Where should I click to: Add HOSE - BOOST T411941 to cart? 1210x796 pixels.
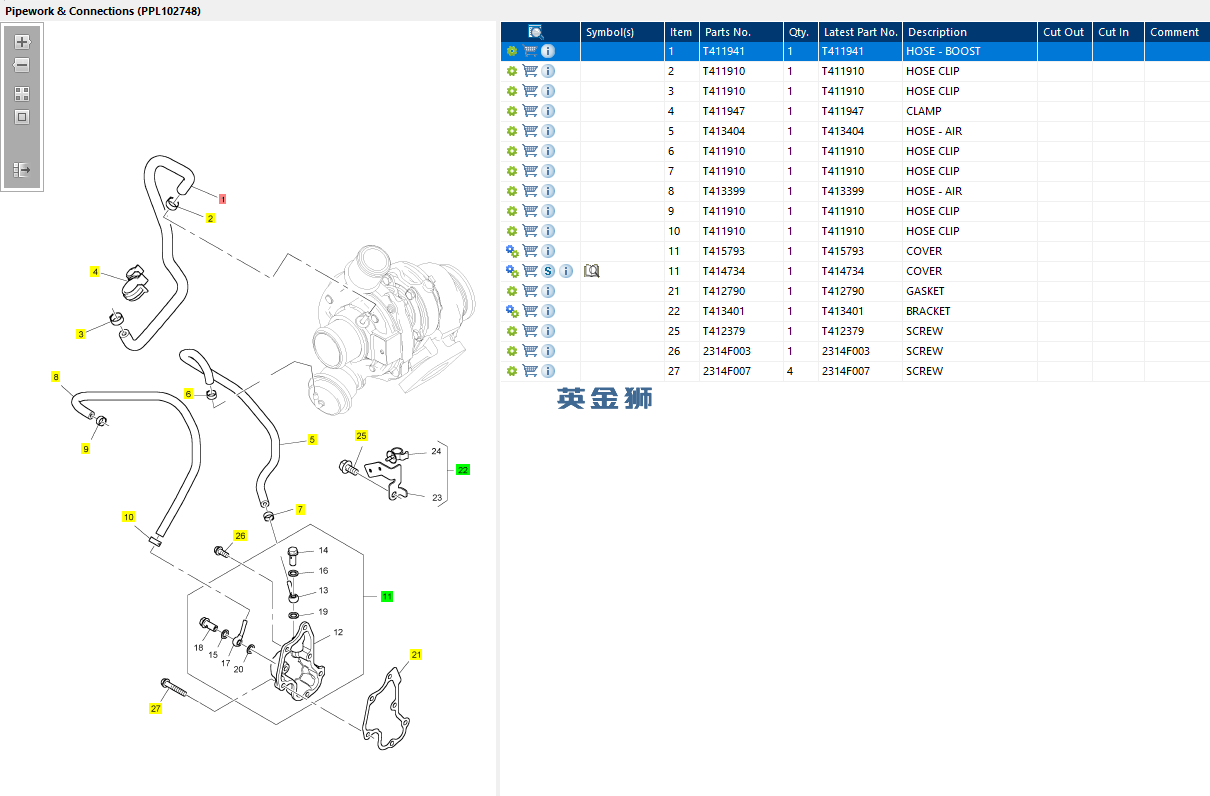[x=530, y=51]
